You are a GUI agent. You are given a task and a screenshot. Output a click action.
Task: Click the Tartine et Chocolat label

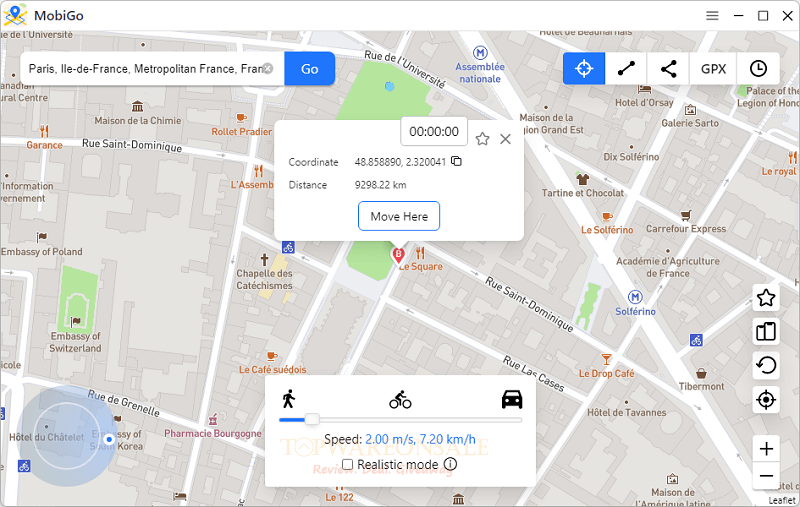[583, 193]
